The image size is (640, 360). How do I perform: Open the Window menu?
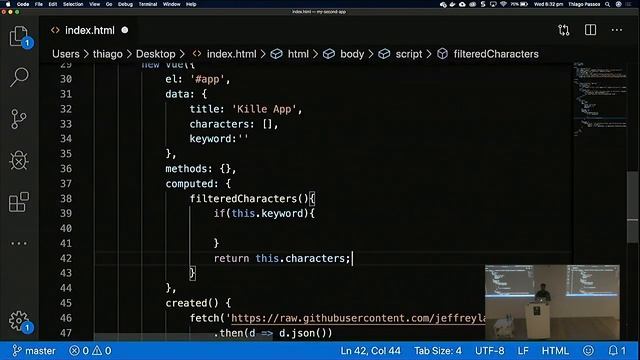coord(171,4)
